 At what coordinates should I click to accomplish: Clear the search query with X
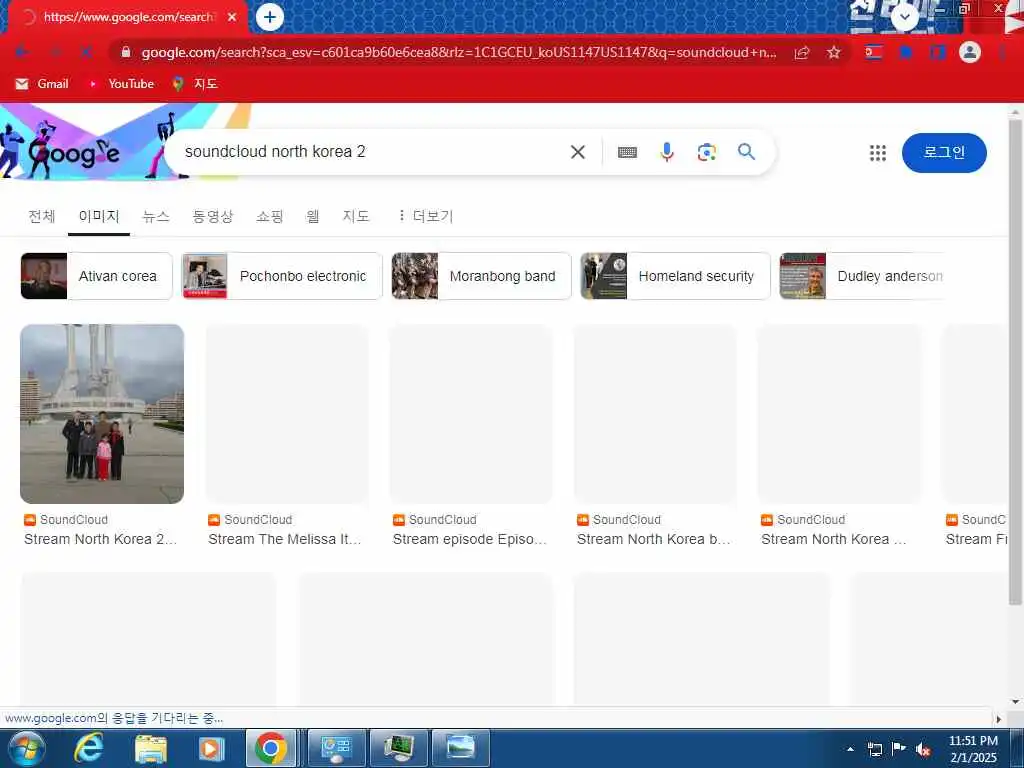578,152
